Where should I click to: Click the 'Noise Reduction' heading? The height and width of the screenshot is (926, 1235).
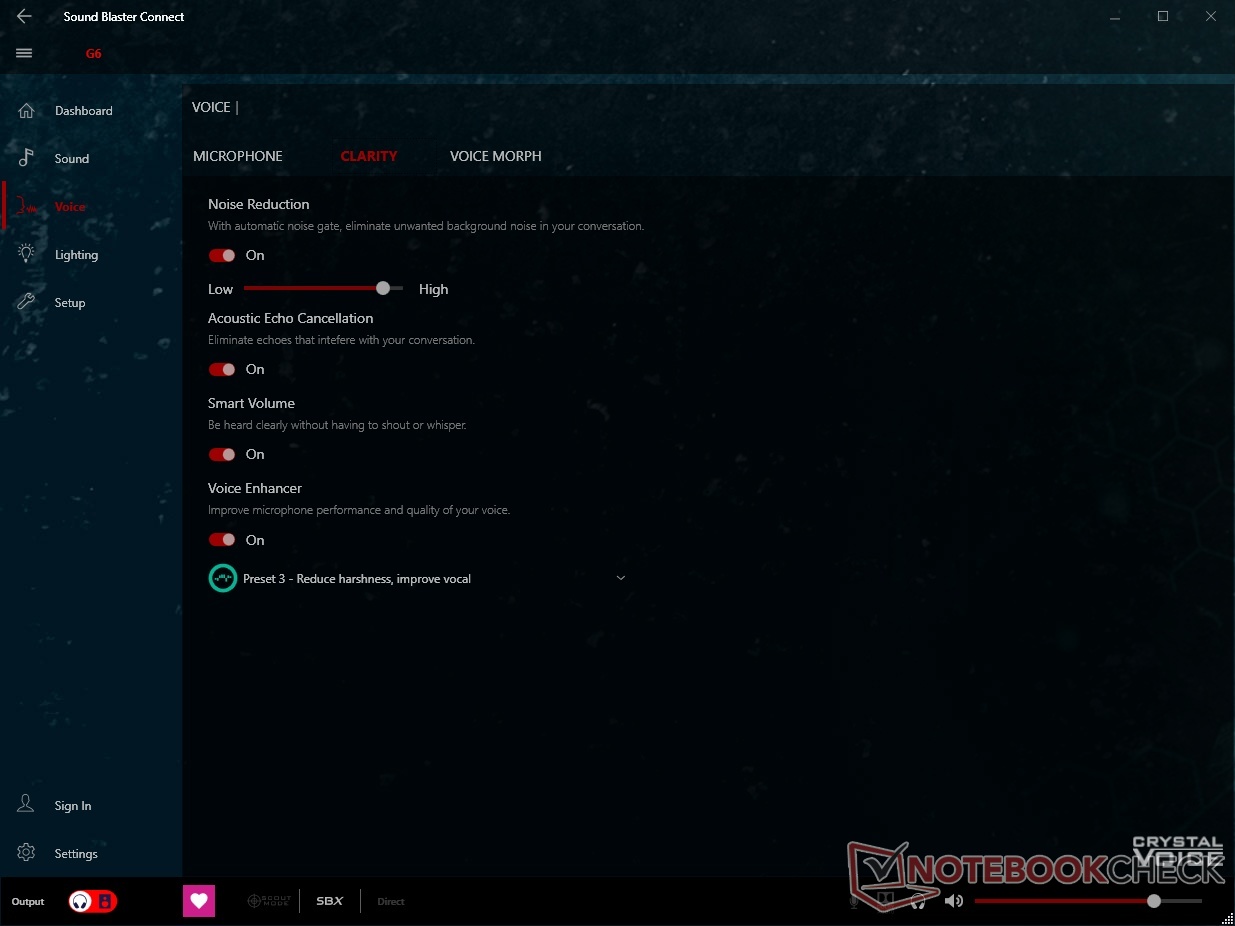pyautogui.click(x=259, y=204)
